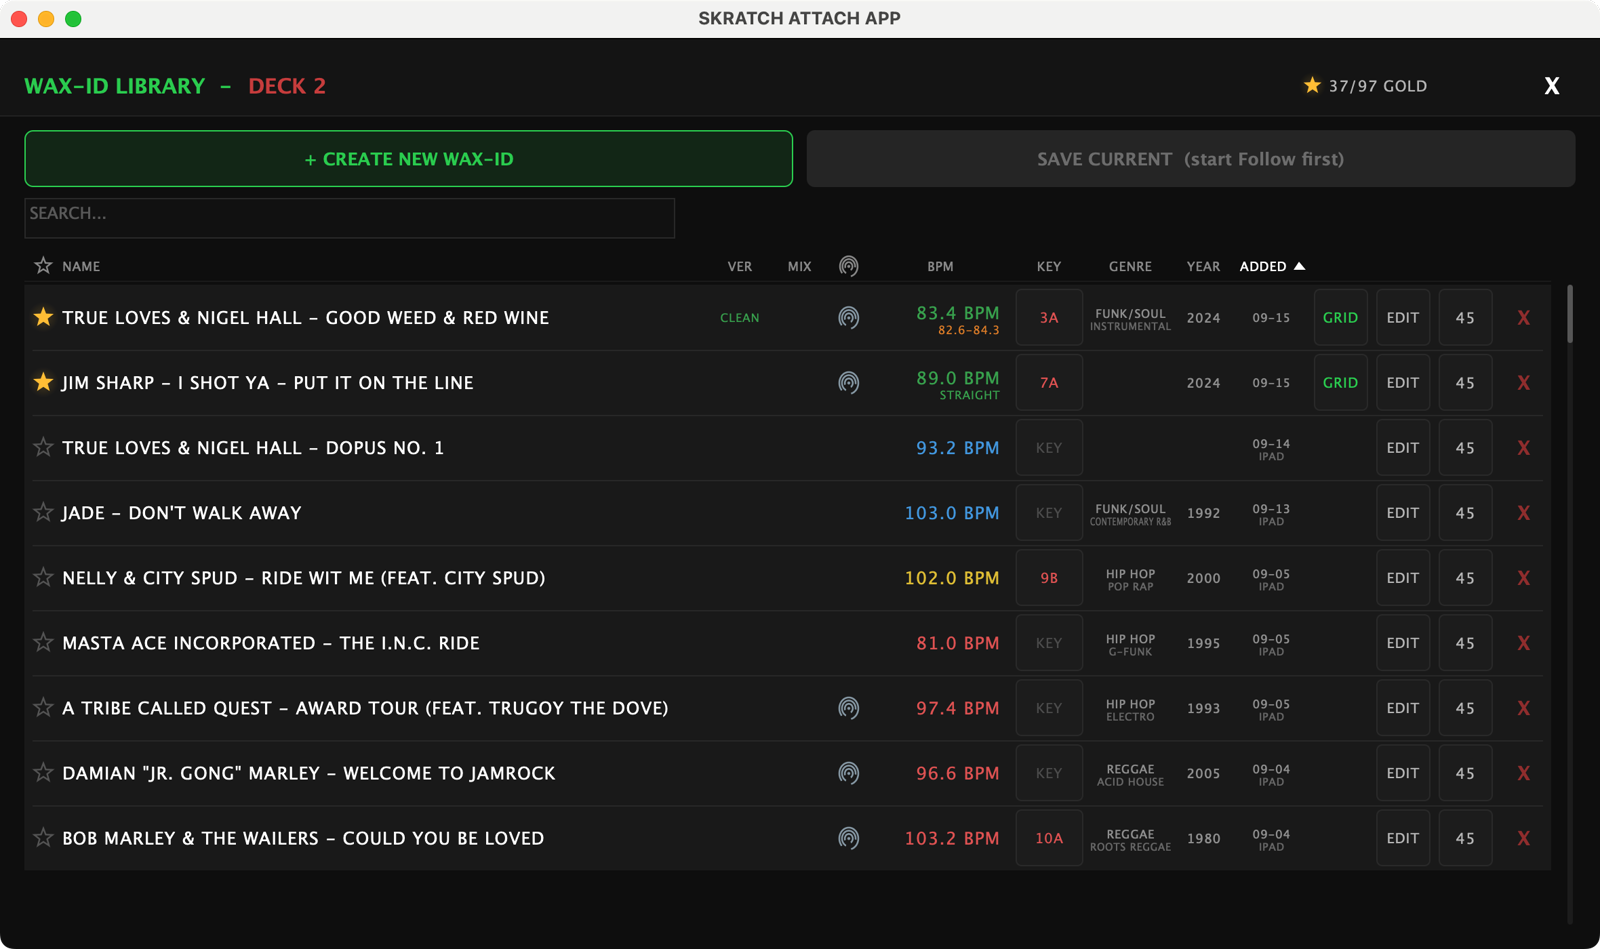Show gold tracks via 37/97 GOLD star
The height and width of the screenshot is (949, 1600).
[1312, 85]
